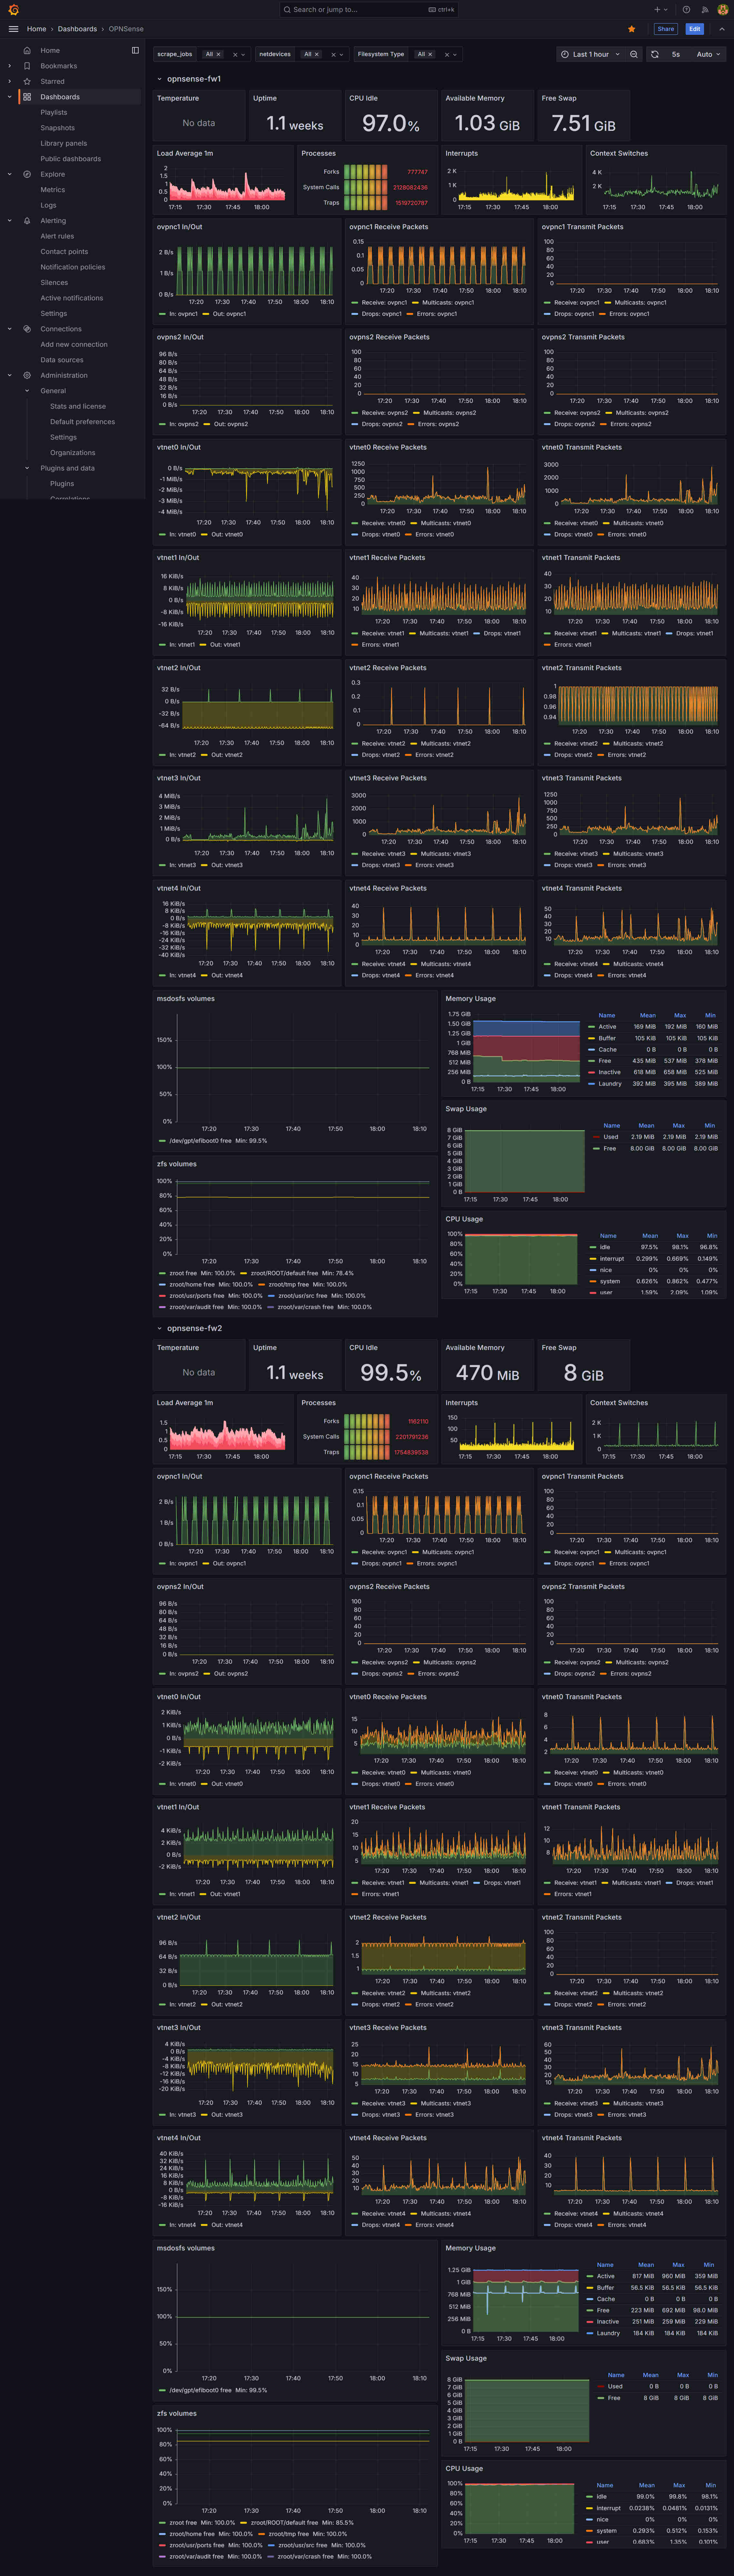Open the help question-mark icon
Screen dimensions: 734x2576
[686, 10]
